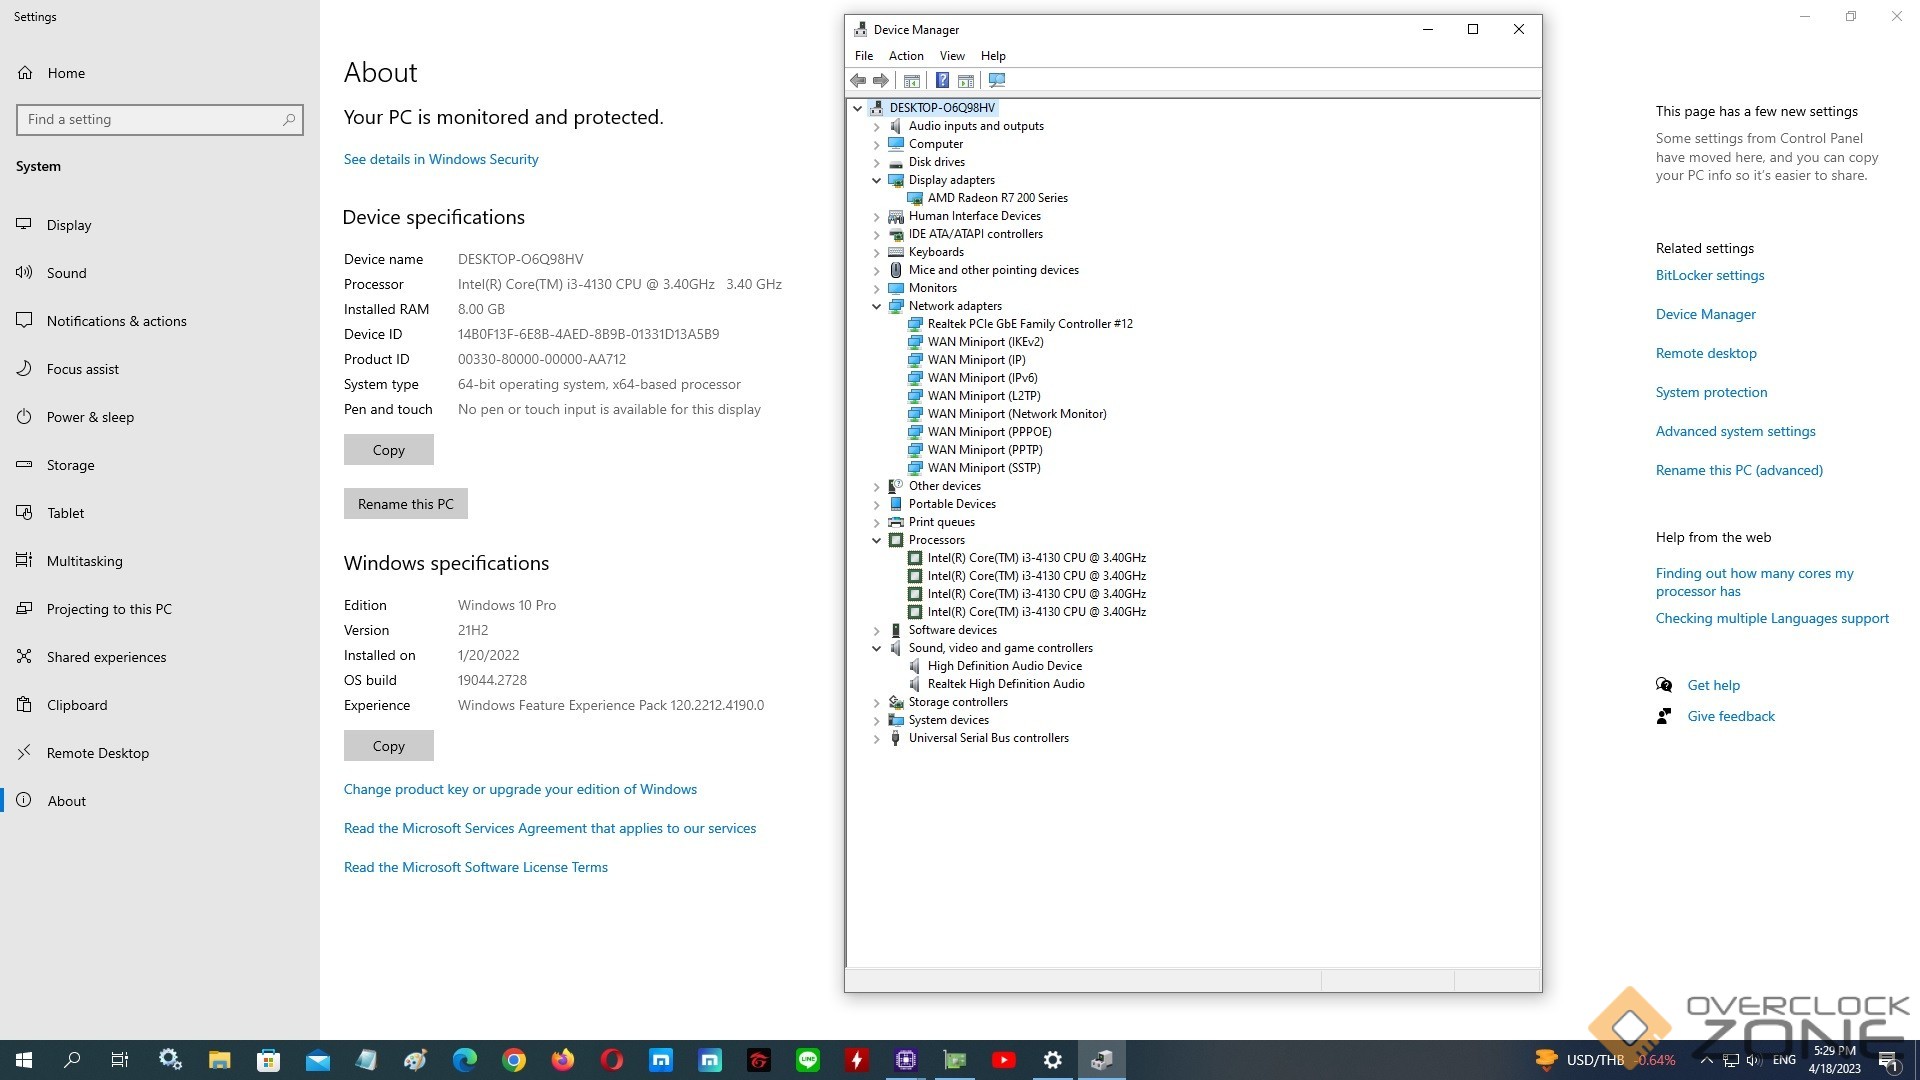The width and height of the screenshot is (1920, 1080).
Task: Click Show/Hide Console Tree toolbar icon
Action: pos(912,80)
